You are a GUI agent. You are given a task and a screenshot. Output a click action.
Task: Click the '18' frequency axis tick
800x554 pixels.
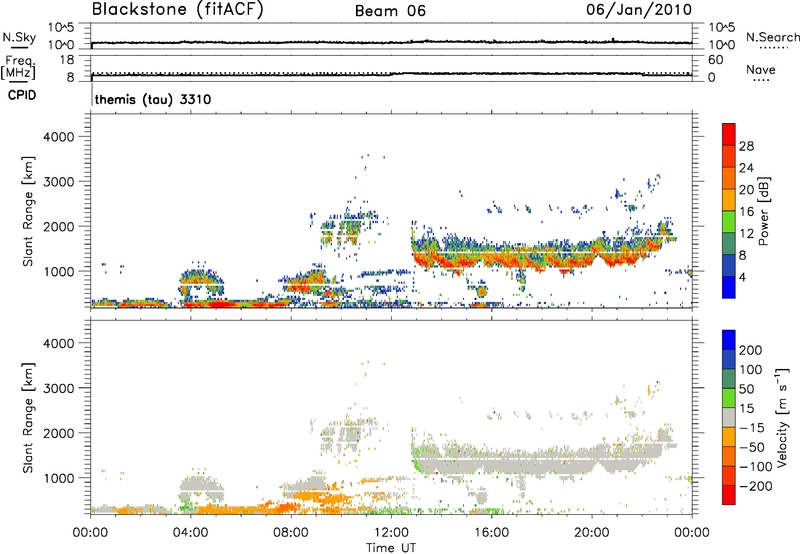[66, 60]
